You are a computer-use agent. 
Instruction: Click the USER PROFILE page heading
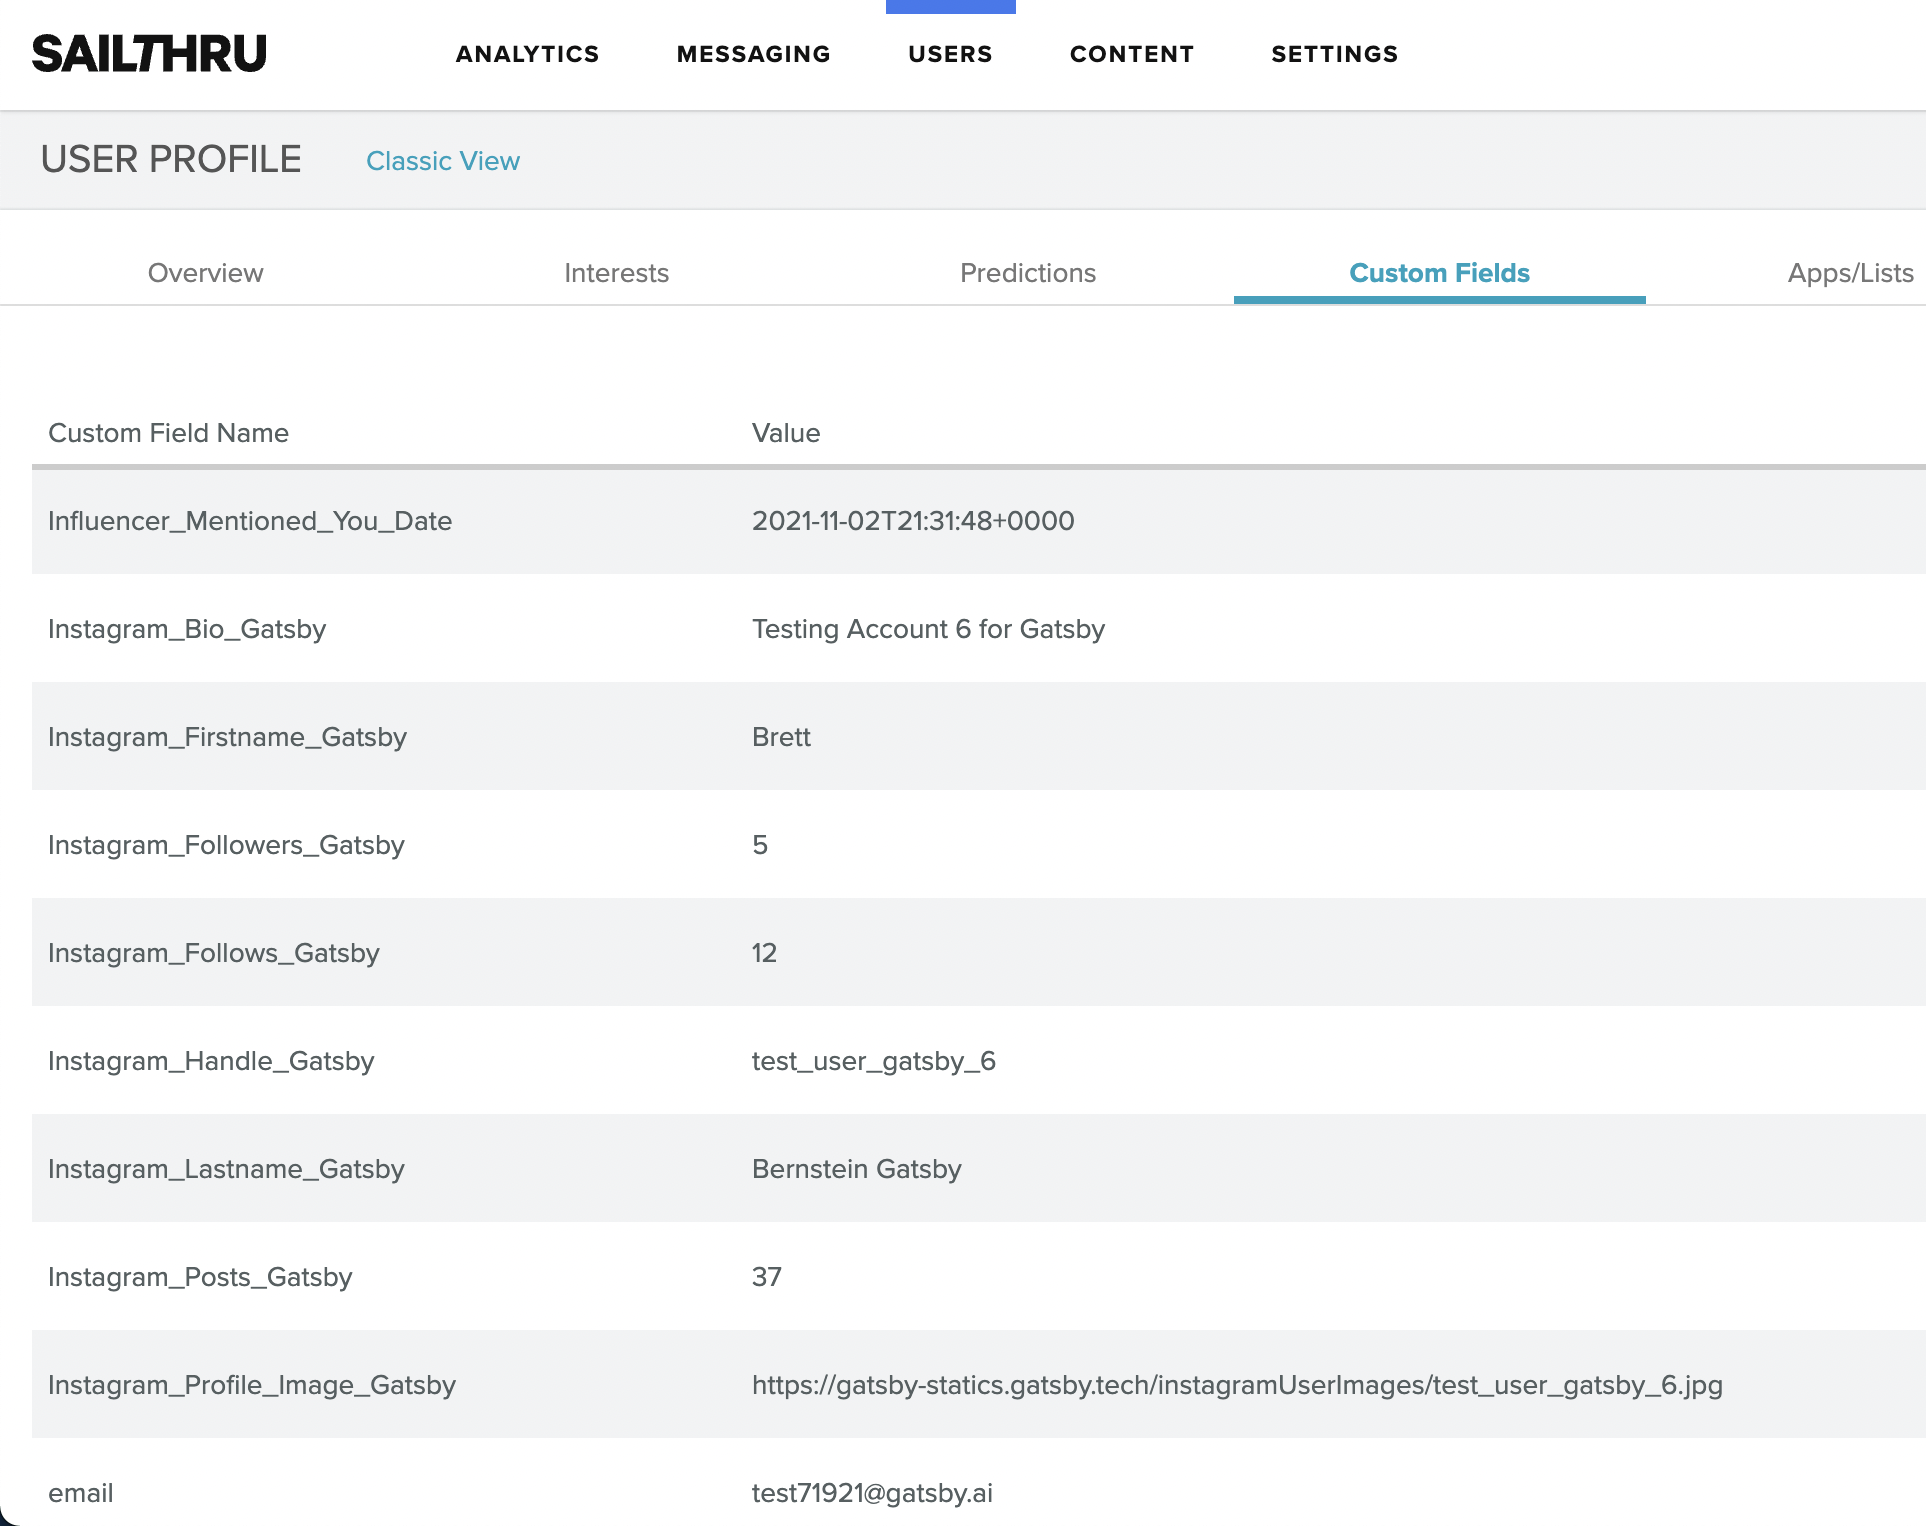[x=171, y=159]
